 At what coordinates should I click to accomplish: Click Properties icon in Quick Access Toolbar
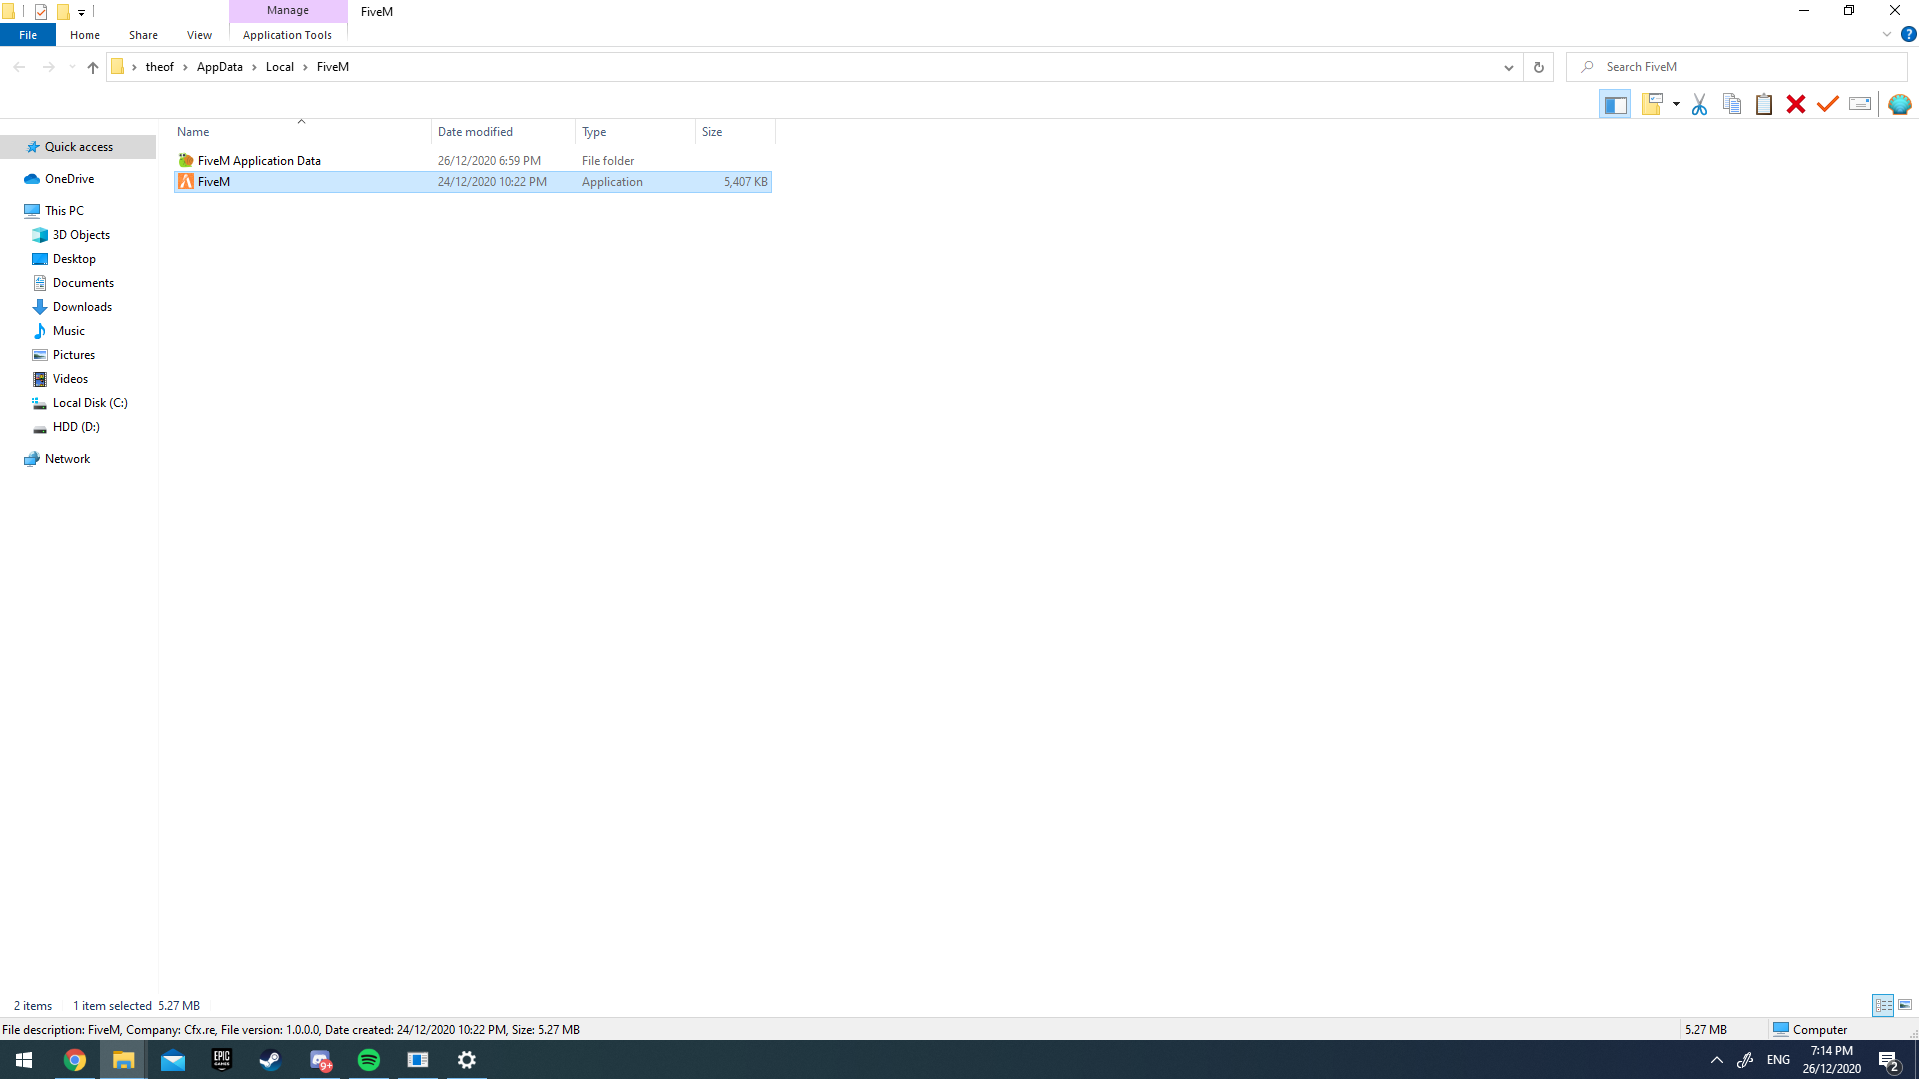click(41, 12)
